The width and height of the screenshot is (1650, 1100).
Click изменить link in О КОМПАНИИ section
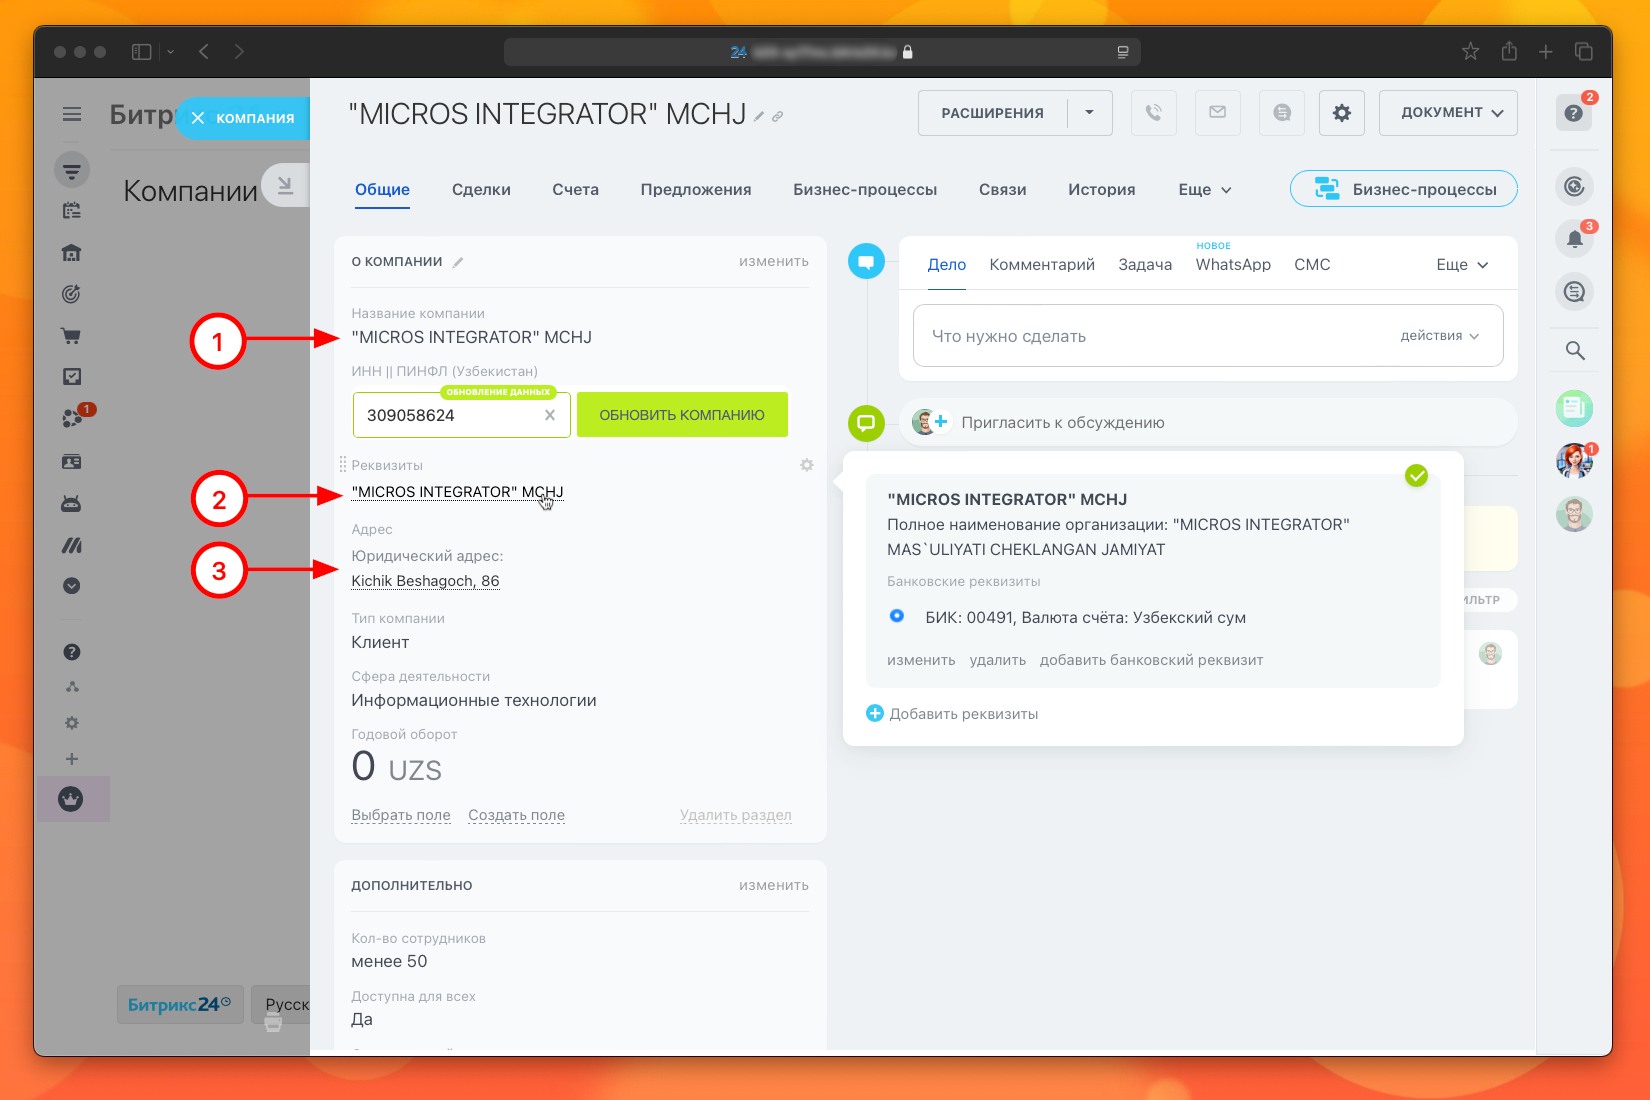(774, 262)
